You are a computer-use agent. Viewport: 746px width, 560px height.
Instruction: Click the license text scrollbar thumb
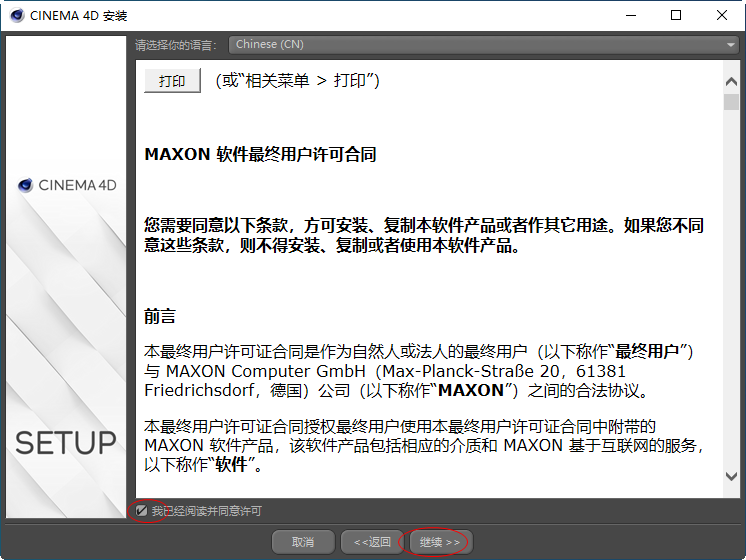732,101
